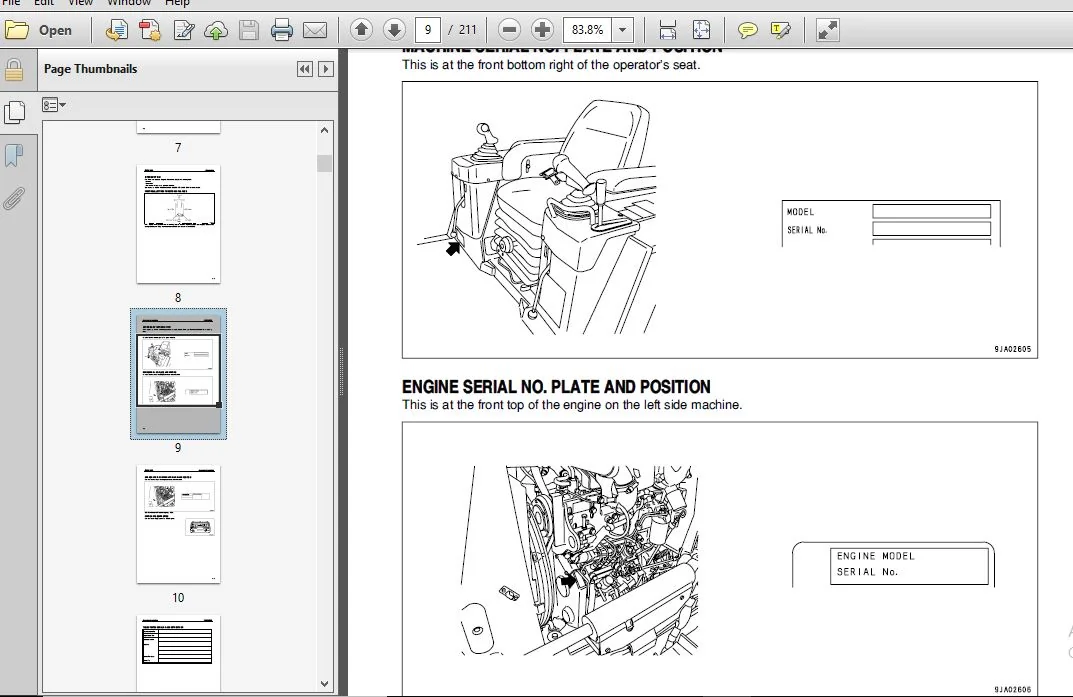This screenshot has width=1073, height=697.
Task: Click the Open folder icon
Action: pyautogui.click(x=16, y=30)
